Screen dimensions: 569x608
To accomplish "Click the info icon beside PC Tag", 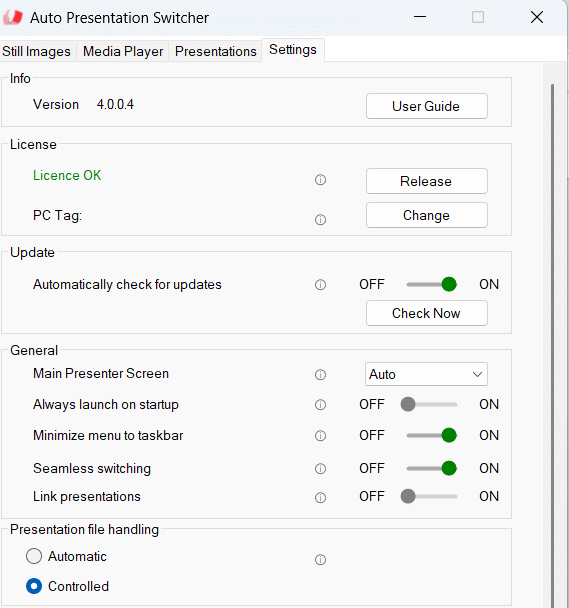I will click(x=320, y=220).
